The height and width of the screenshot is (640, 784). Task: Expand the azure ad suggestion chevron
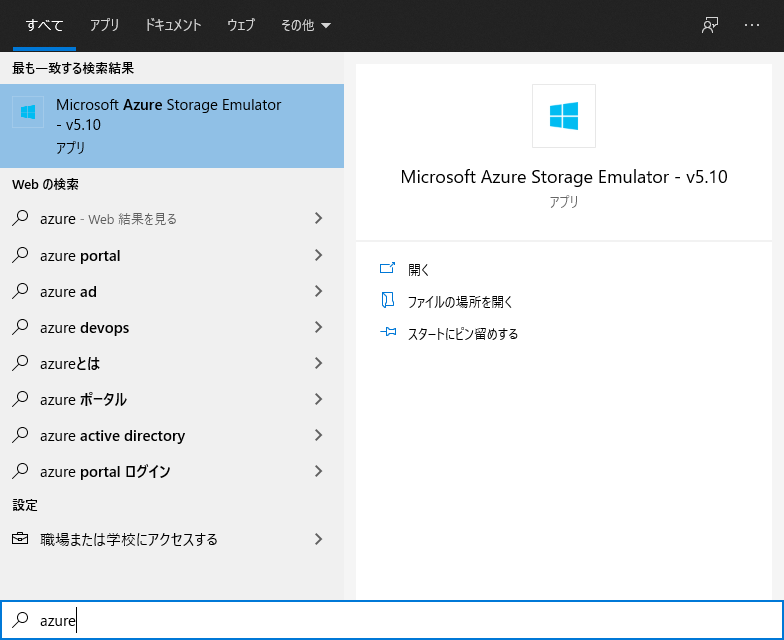pos(318,291)
